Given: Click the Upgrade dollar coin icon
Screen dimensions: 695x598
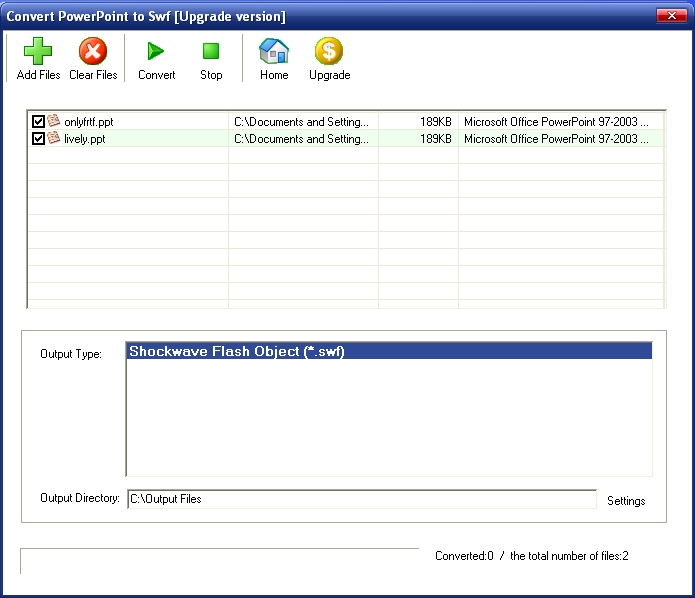Looking at the screenshot, I should (329, 51).
